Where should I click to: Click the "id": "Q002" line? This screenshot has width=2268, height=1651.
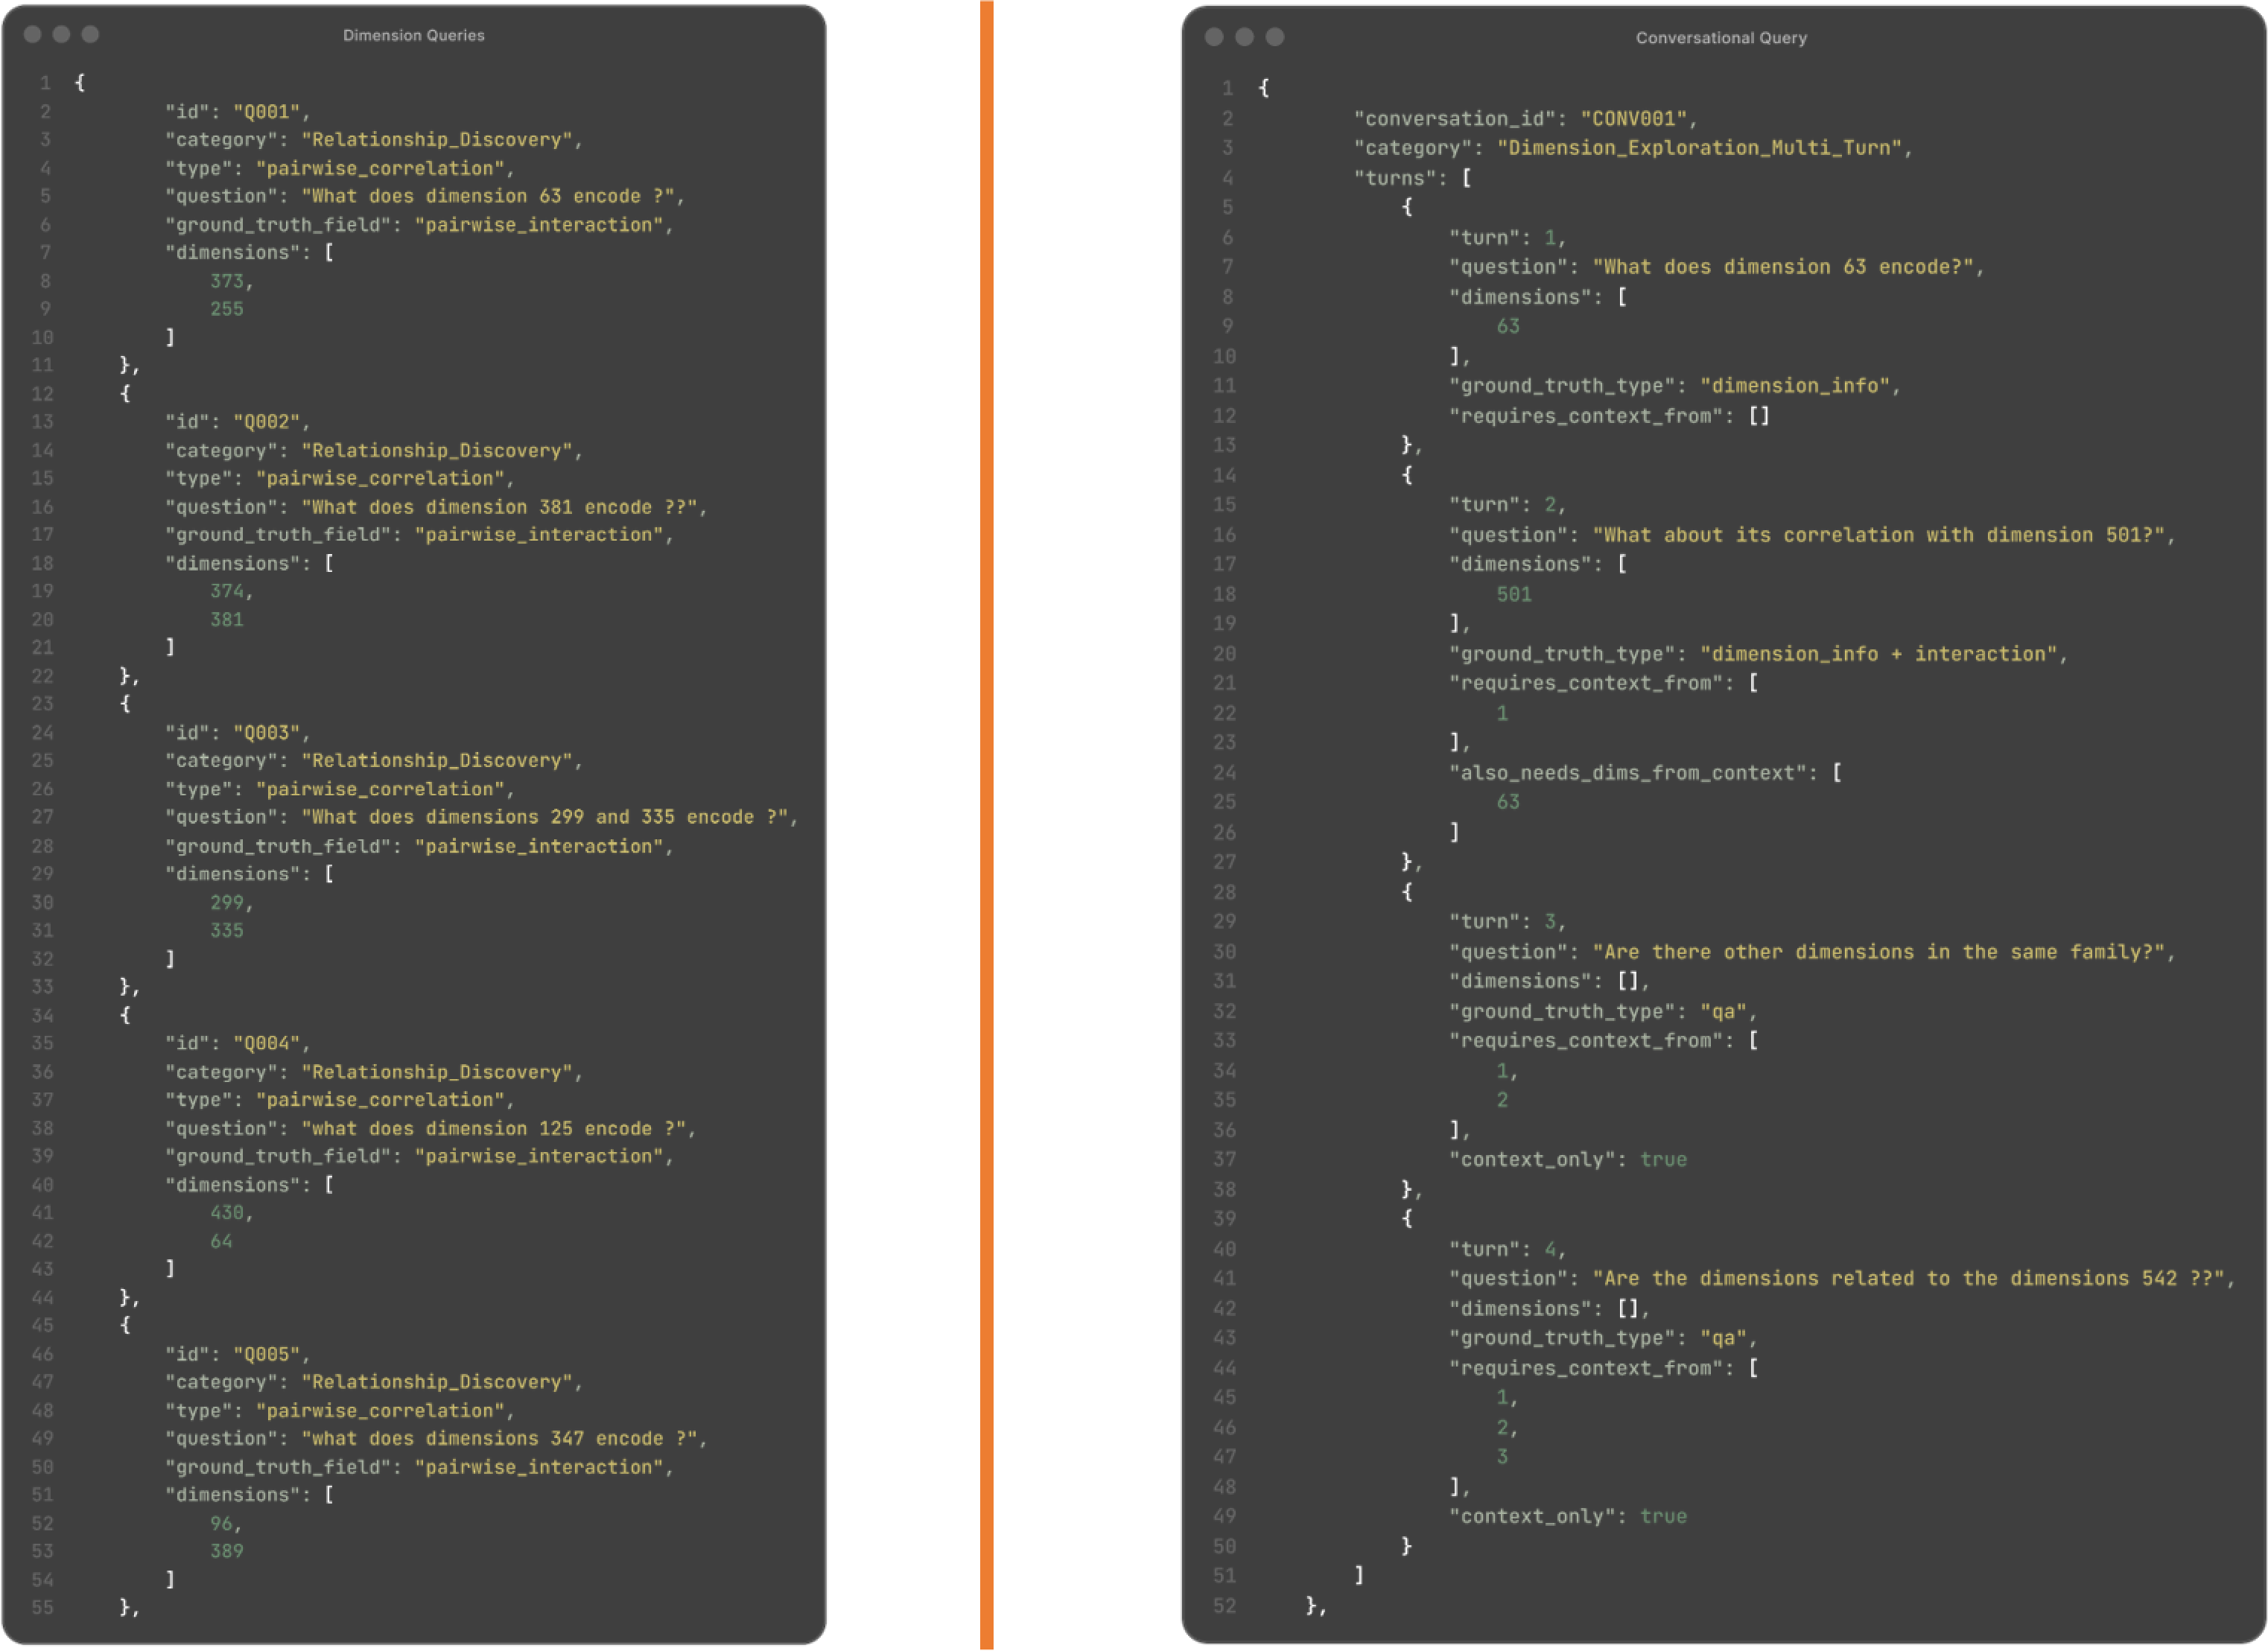[237, 422]
